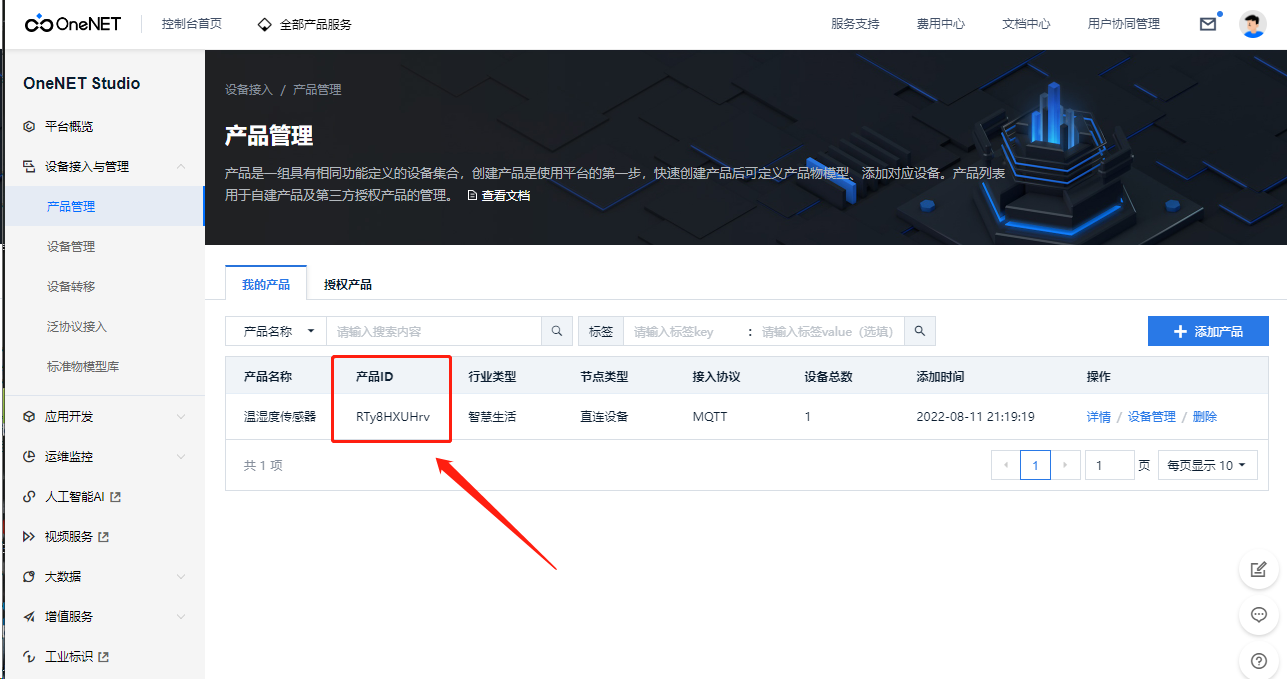Viewport: 1287px width, 679px height.
Task: Click the 共 1 项 total text
Action: point(263,466)
